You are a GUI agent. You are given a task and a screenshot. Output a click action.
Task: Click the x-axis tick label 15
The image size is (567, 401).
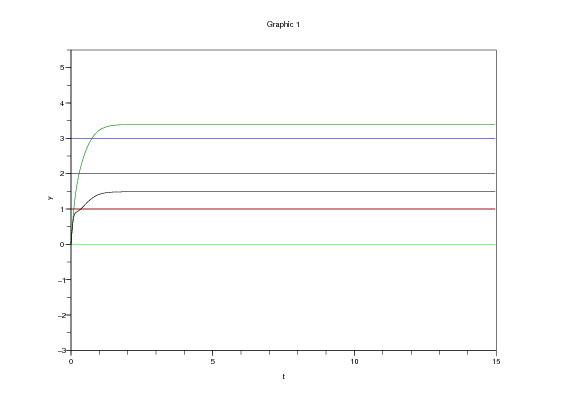(x=496, y=362)
